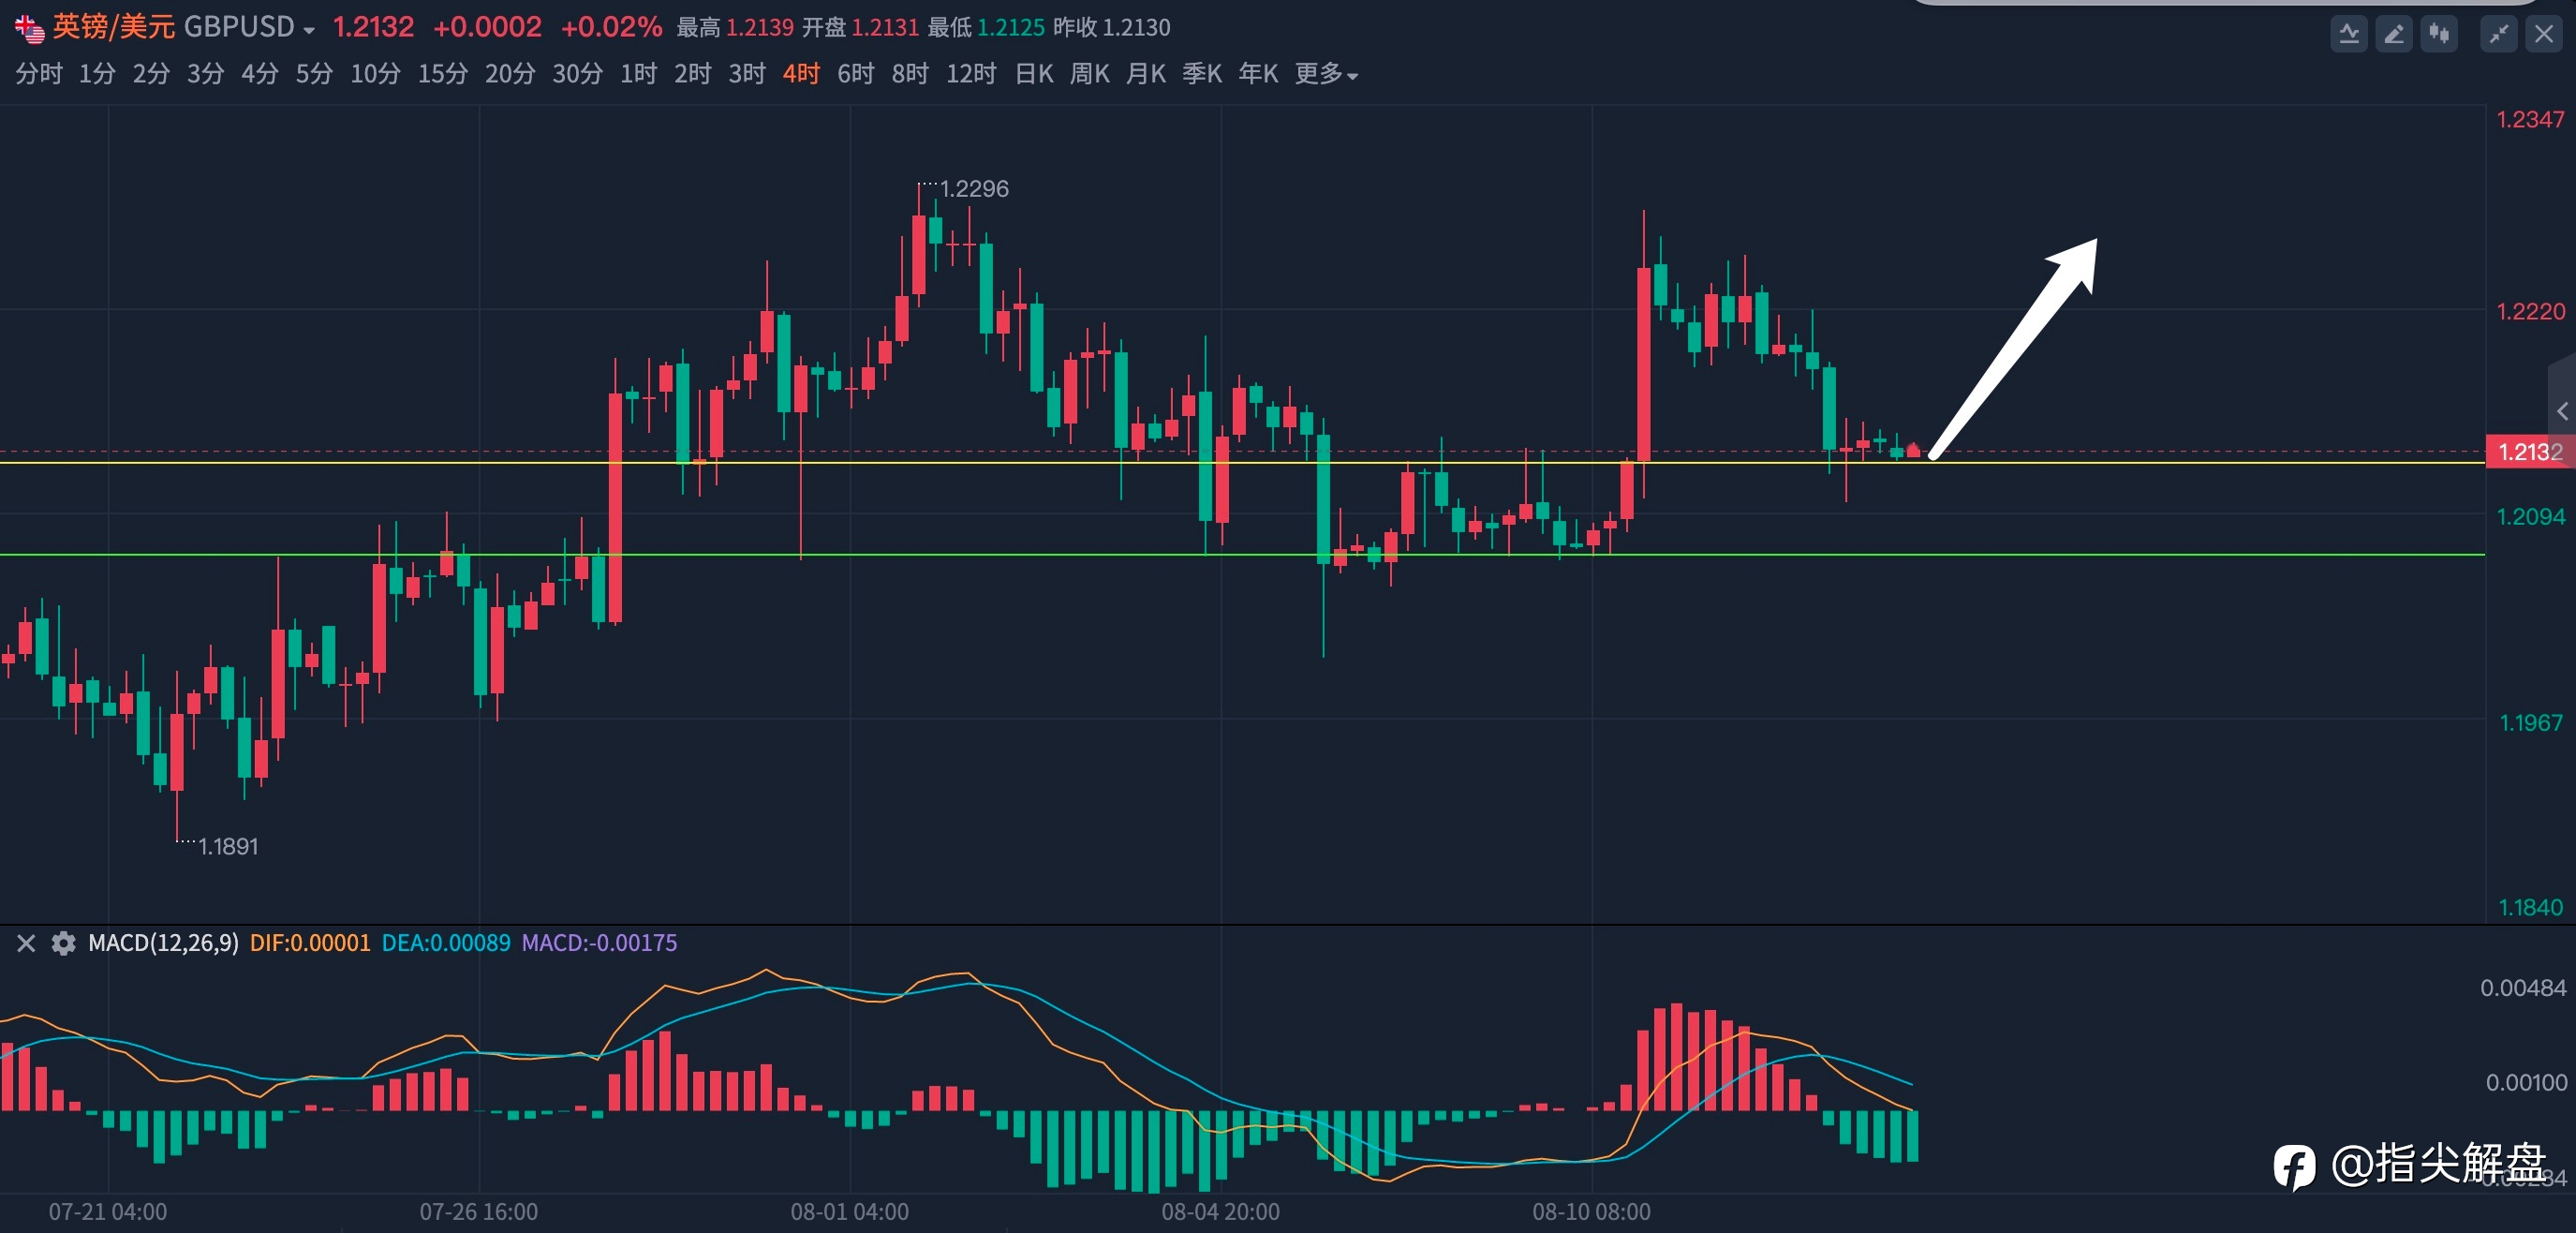Click the GBP/USD flag icon
Screen dimensions: 2576x1233
coord(30,29)
